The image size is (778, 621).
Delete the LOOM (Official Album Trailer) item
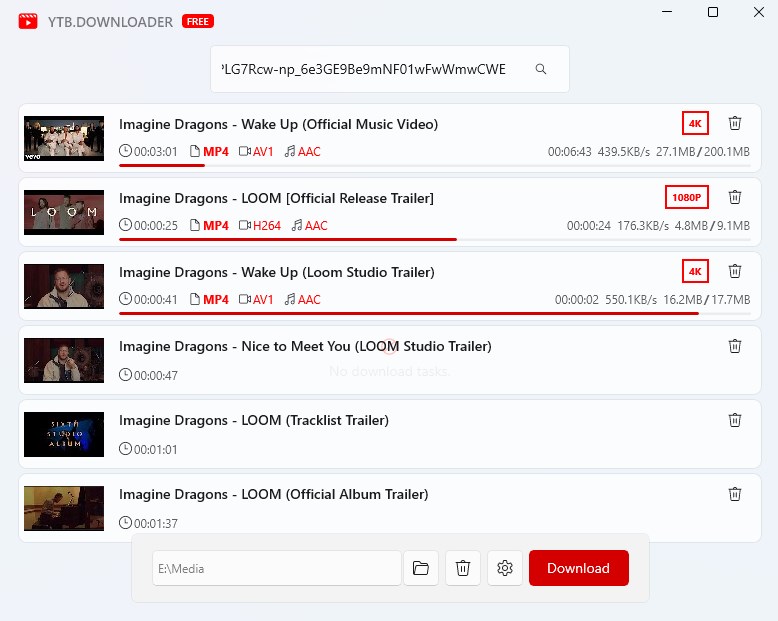click(x=735, y=494)
